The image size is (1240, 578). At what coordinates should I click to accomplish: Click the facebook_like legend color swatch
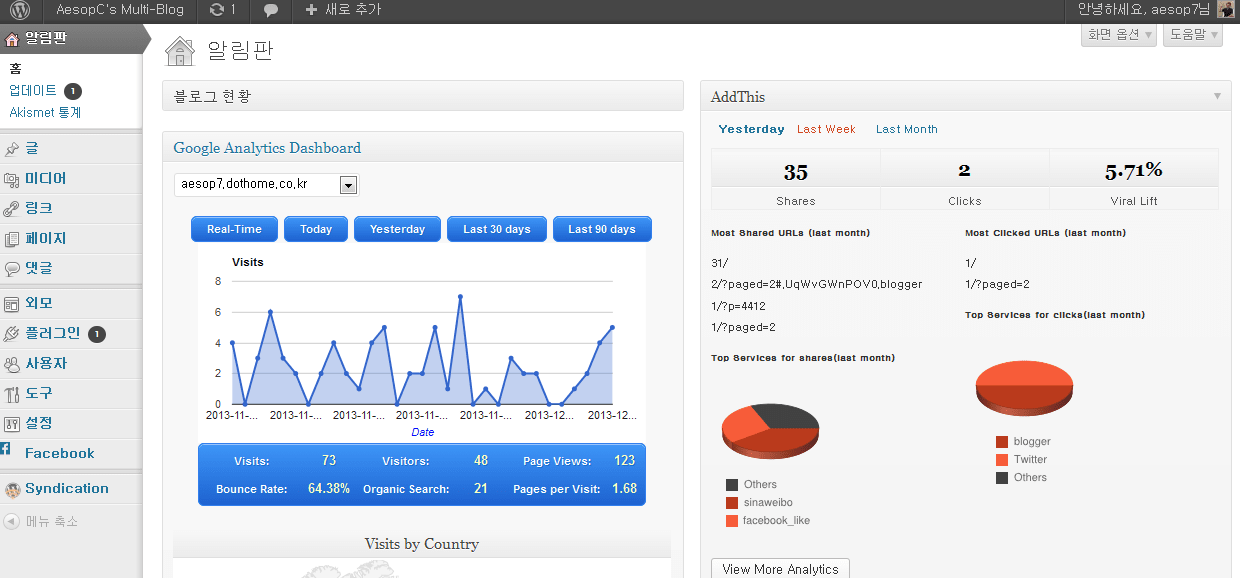click(x=732, y=521)
